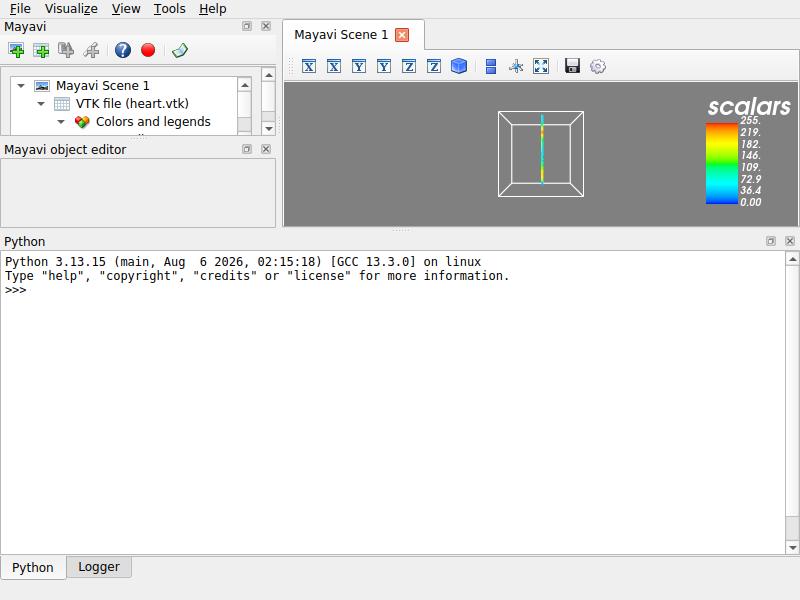Screen dimensions: 800x600
Task: Click the add data source icon
Action: [41, 50]
